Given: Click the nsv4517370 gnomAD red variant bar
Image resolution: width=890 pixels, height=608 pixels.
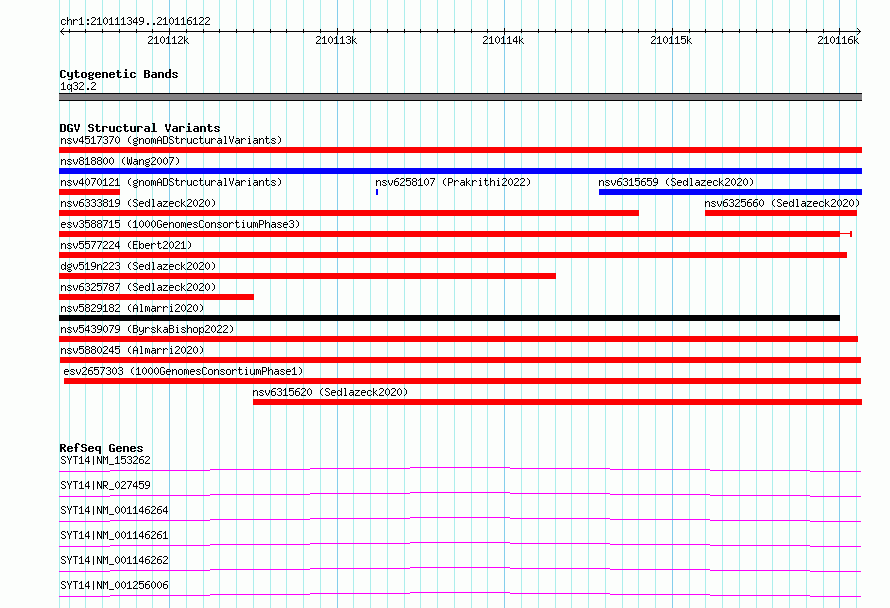Looking at the screenshot, I should pos(460,150).
